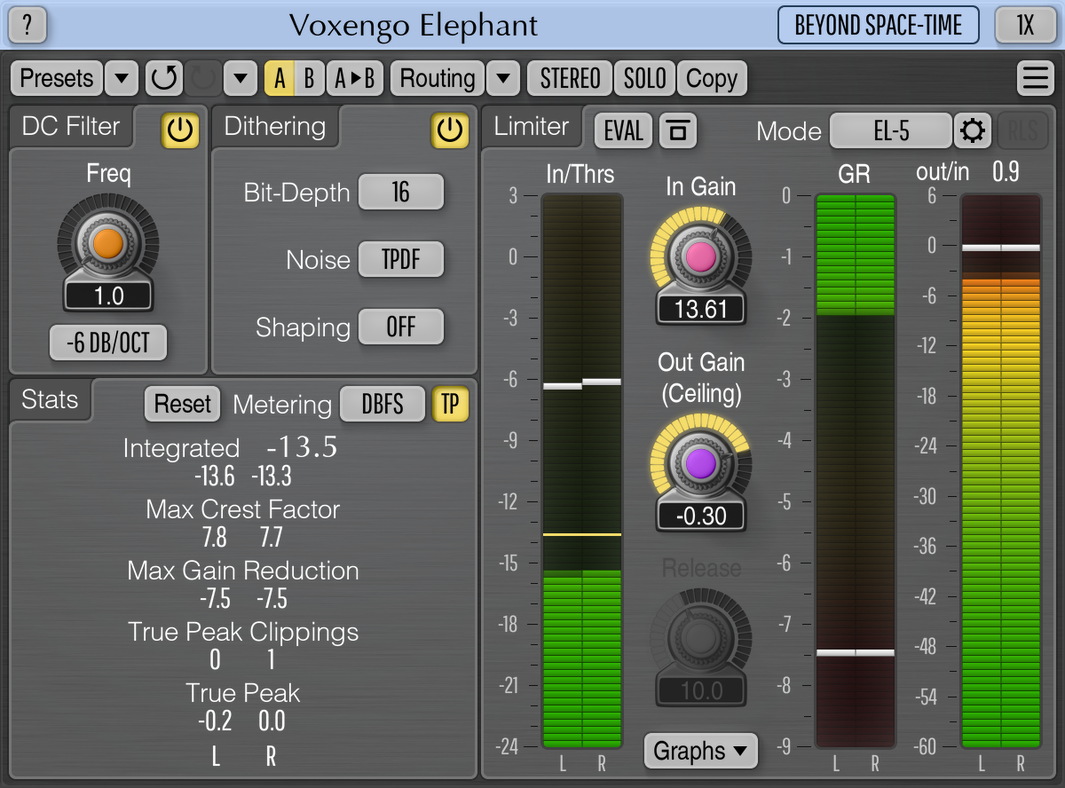
Task: Enable EVAL mode in the Limiter
Action: point(622,130)
